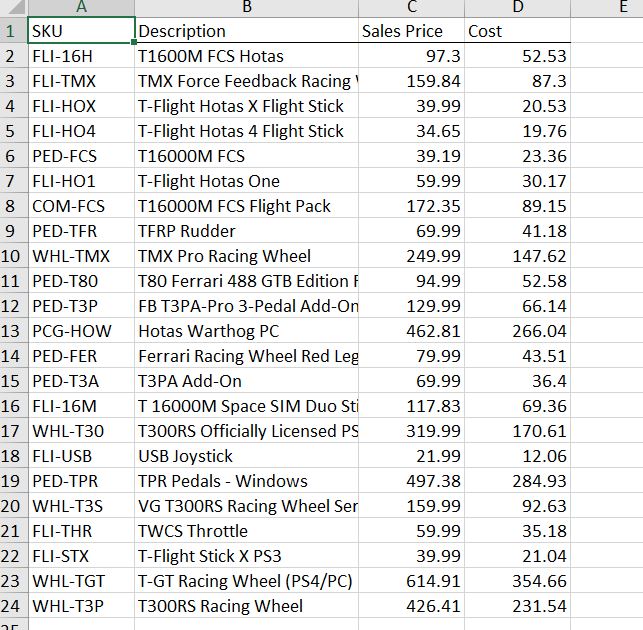Click T-Flight Stick X PS3 cell
The height and width of the screenshot is (630, 643).
click(246, 556)
